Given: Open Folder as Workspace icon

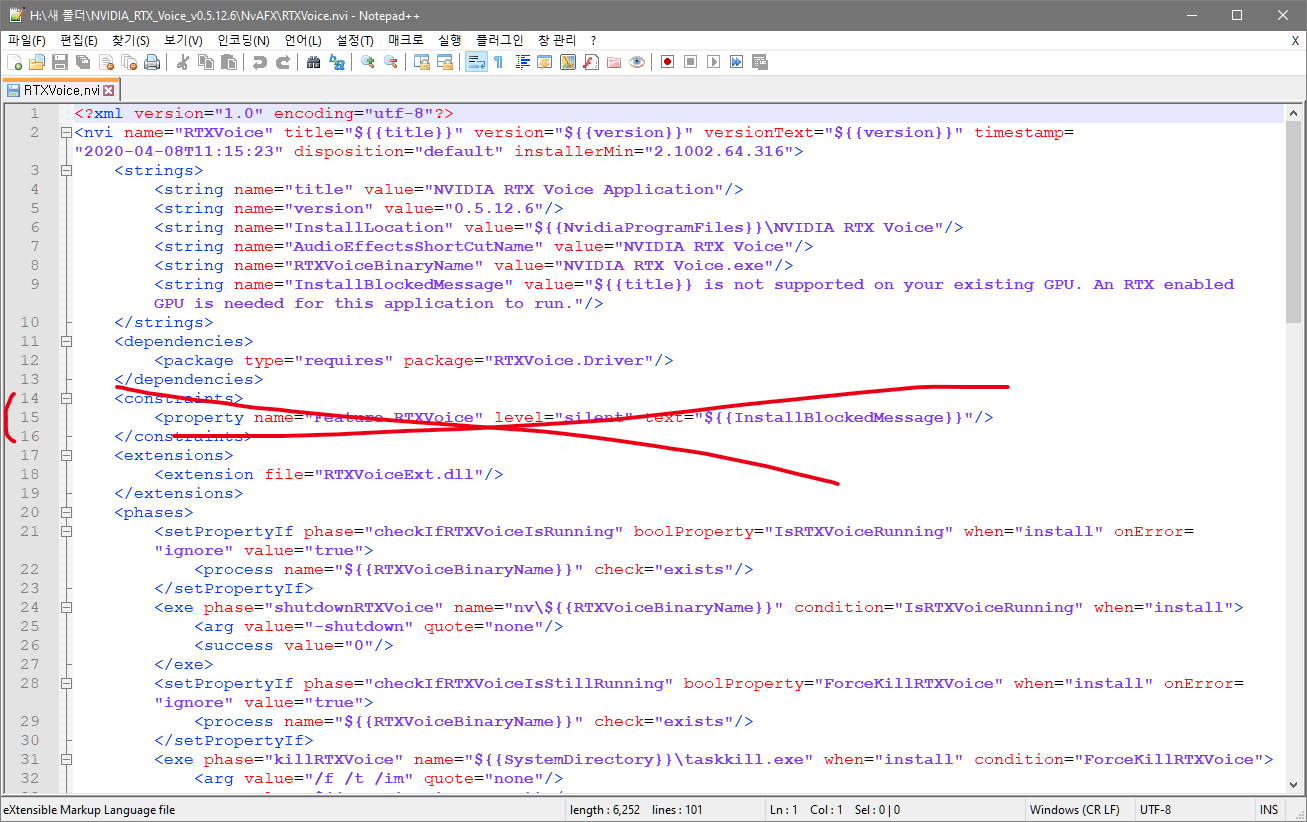Looking at the screenshot, I should pyautogui.click(x=613, y=62).
